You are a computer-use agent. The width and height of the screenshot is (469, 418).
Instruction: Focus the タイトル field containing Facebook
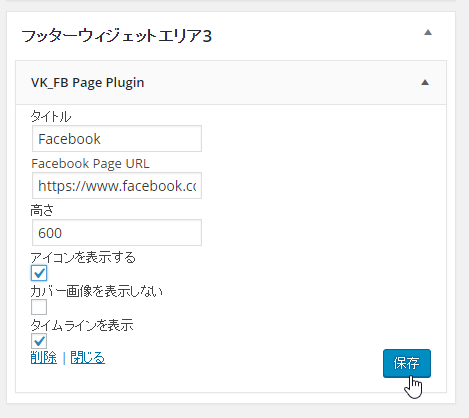click(x=117, y=139)
